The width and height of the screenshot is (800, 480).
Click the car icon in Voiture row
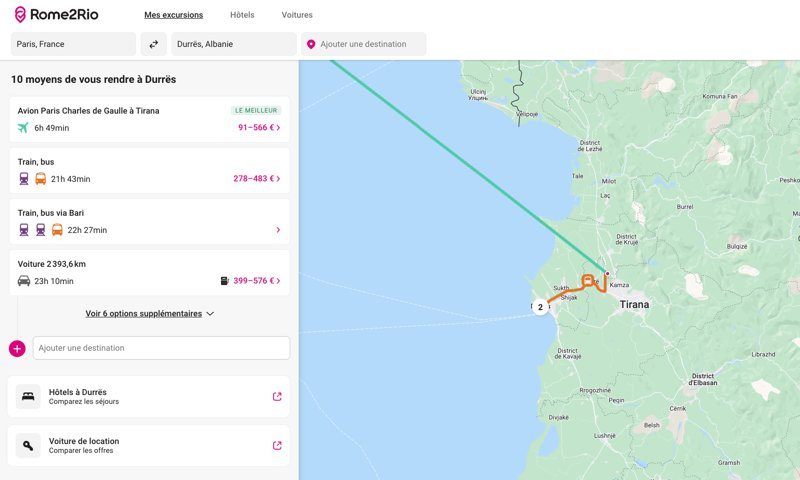coord(24,281)
